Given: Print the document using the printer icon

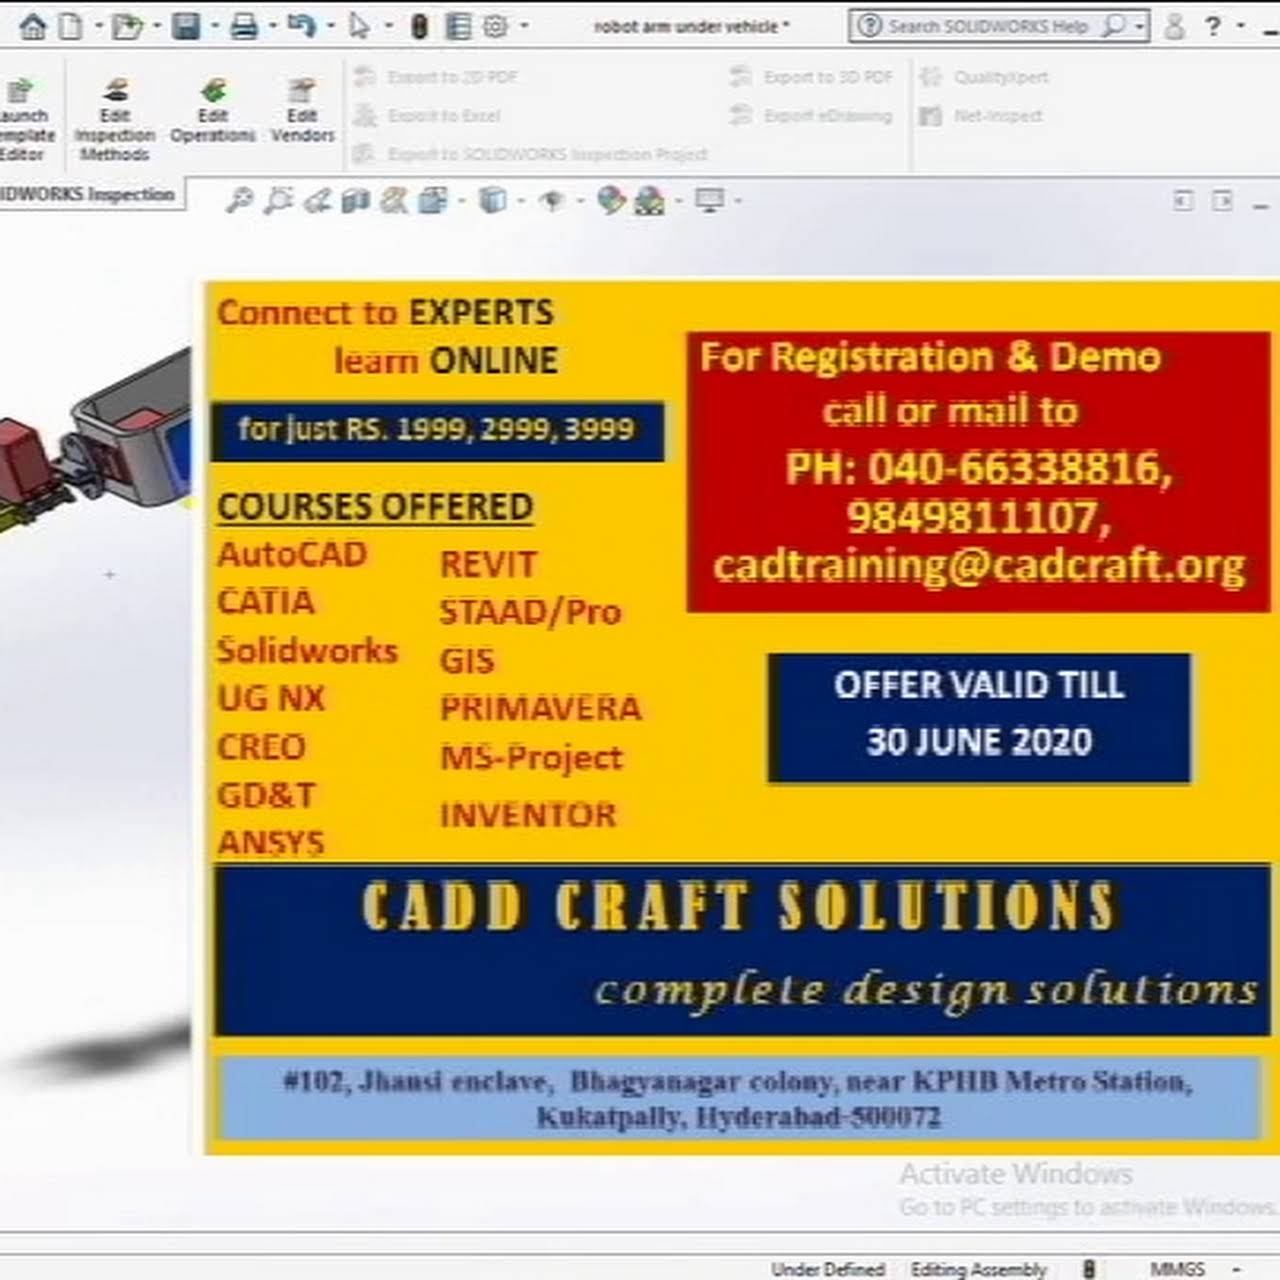Looking at the screenshot, I should coord(244,26).
